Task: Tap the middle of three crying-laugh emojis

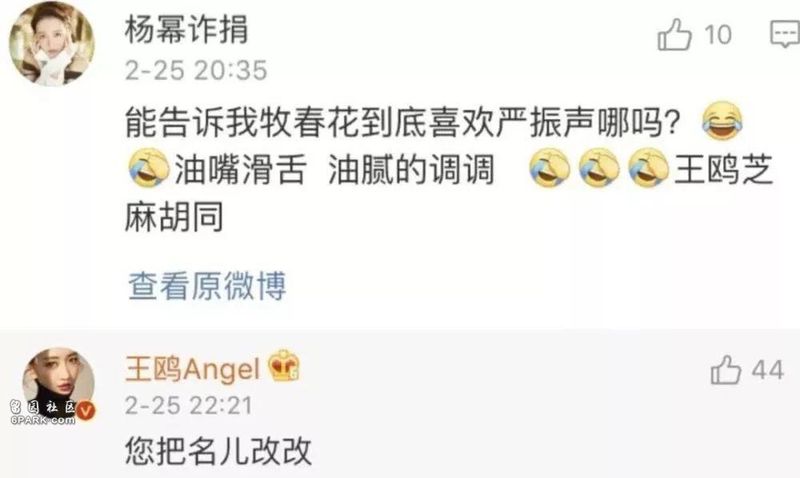Action: (x=599, y=168)
